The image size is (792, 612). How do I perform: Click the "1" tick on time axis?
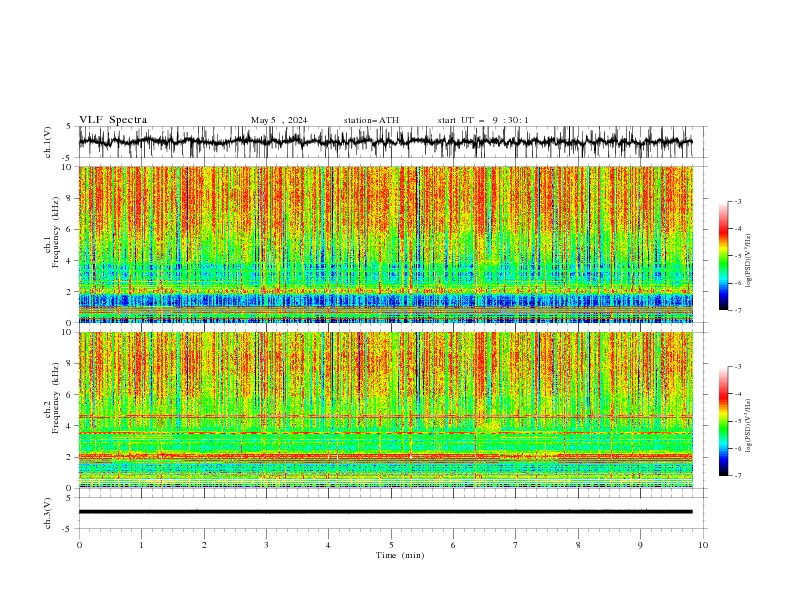[x=142, y=545]
